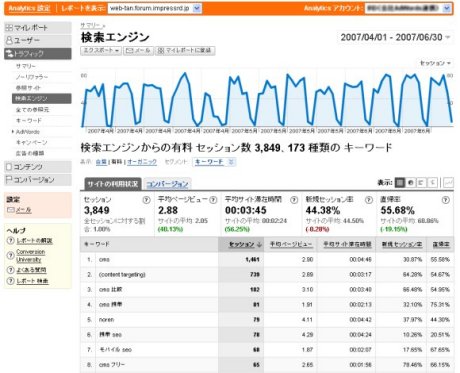460x373 pixels.
Task: Open the セッション graph metric dropdown
Action: pyautogui.click(x=435, y=63)
